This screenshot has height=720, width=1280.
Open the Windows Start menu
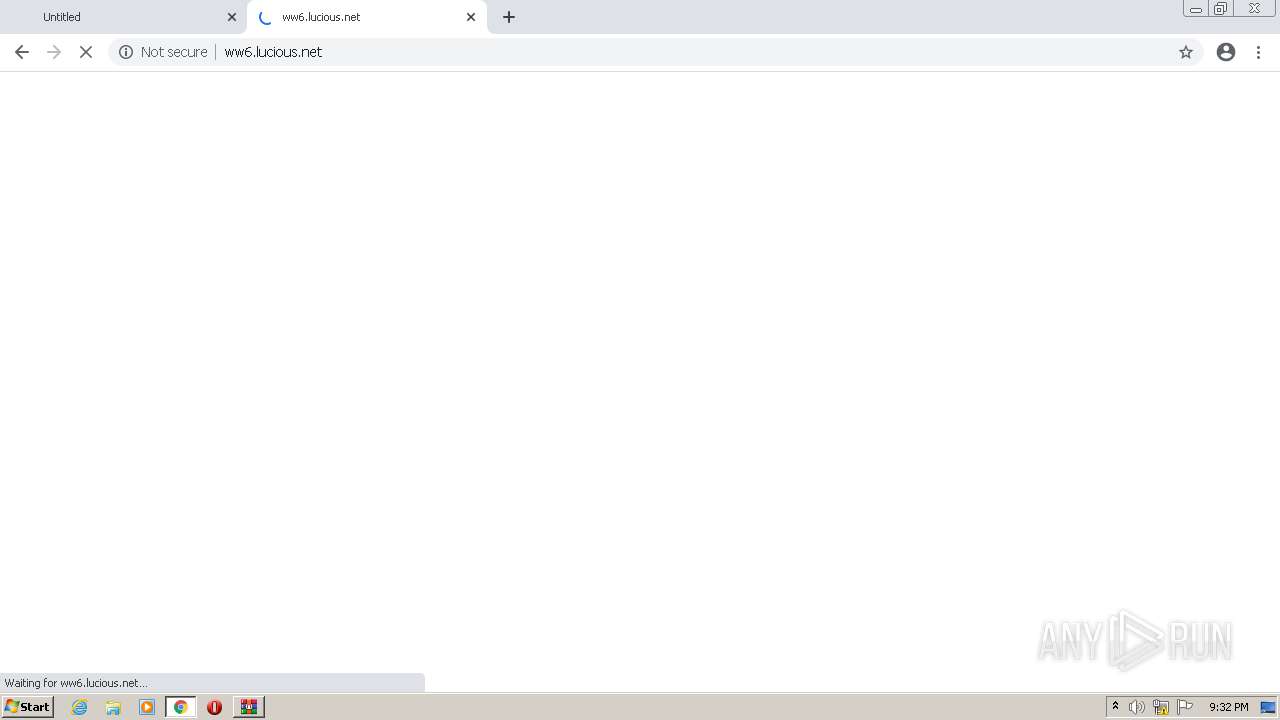tap(28, 707)
